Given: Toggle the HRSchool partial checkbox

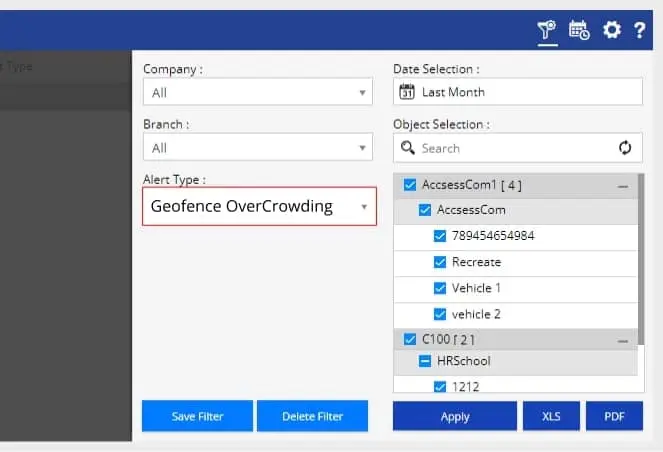Looking at the screenshot, I should [425, 360].
